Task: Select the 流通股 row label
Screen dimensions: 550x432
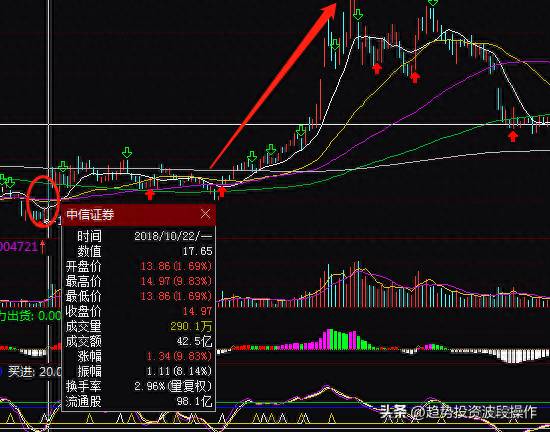Action: click(x=83, y=401)
